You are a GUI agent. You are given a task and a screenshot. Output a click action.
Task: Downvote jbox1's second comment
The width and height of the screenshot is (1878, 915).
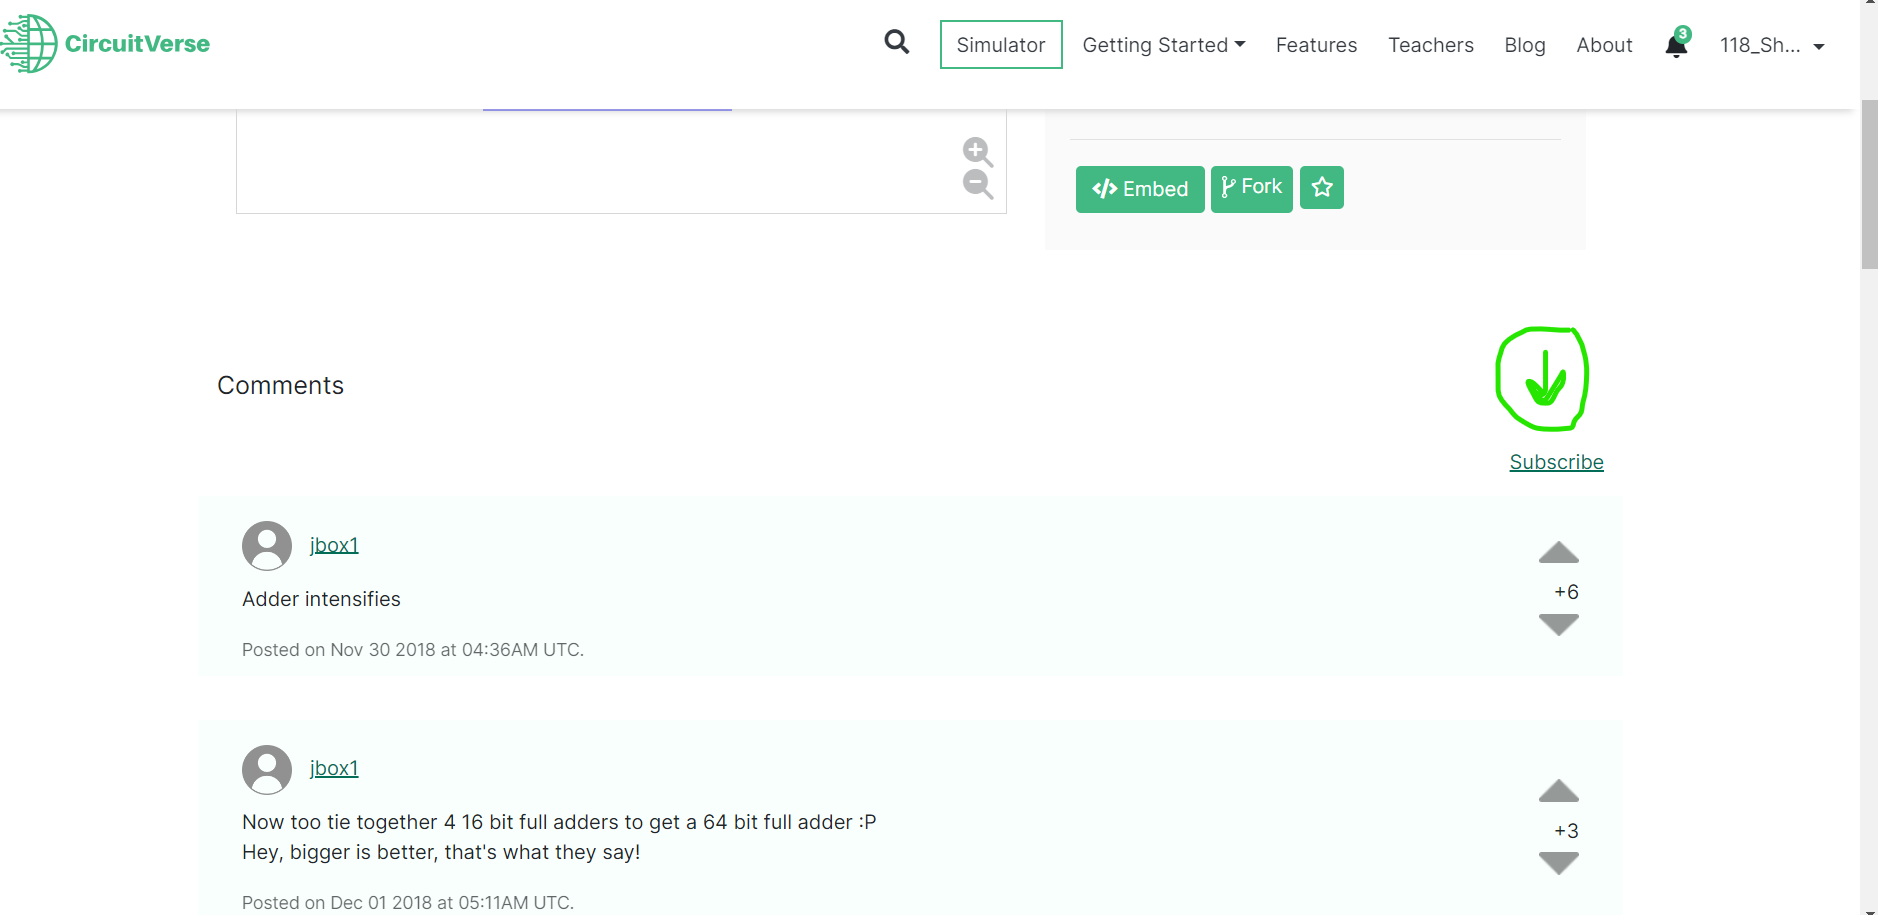pyautogui.click(x=1558, y=862)
